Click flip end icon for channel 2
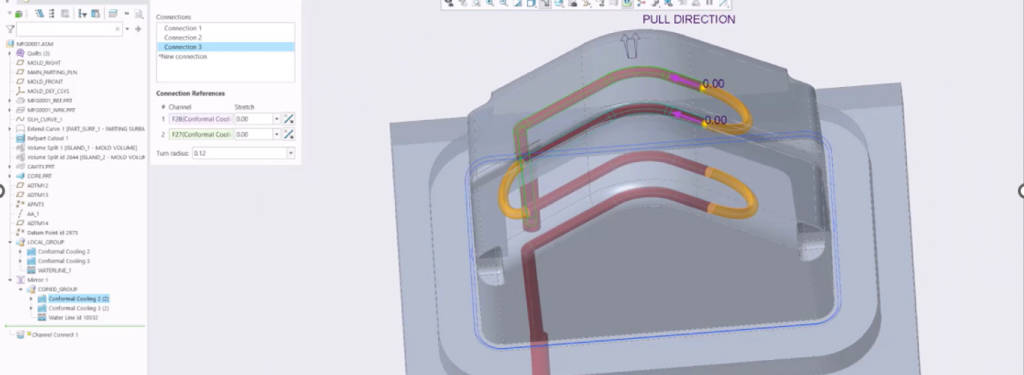The height and width of the screenshot is (375, 1024). (x=289, y=134)
